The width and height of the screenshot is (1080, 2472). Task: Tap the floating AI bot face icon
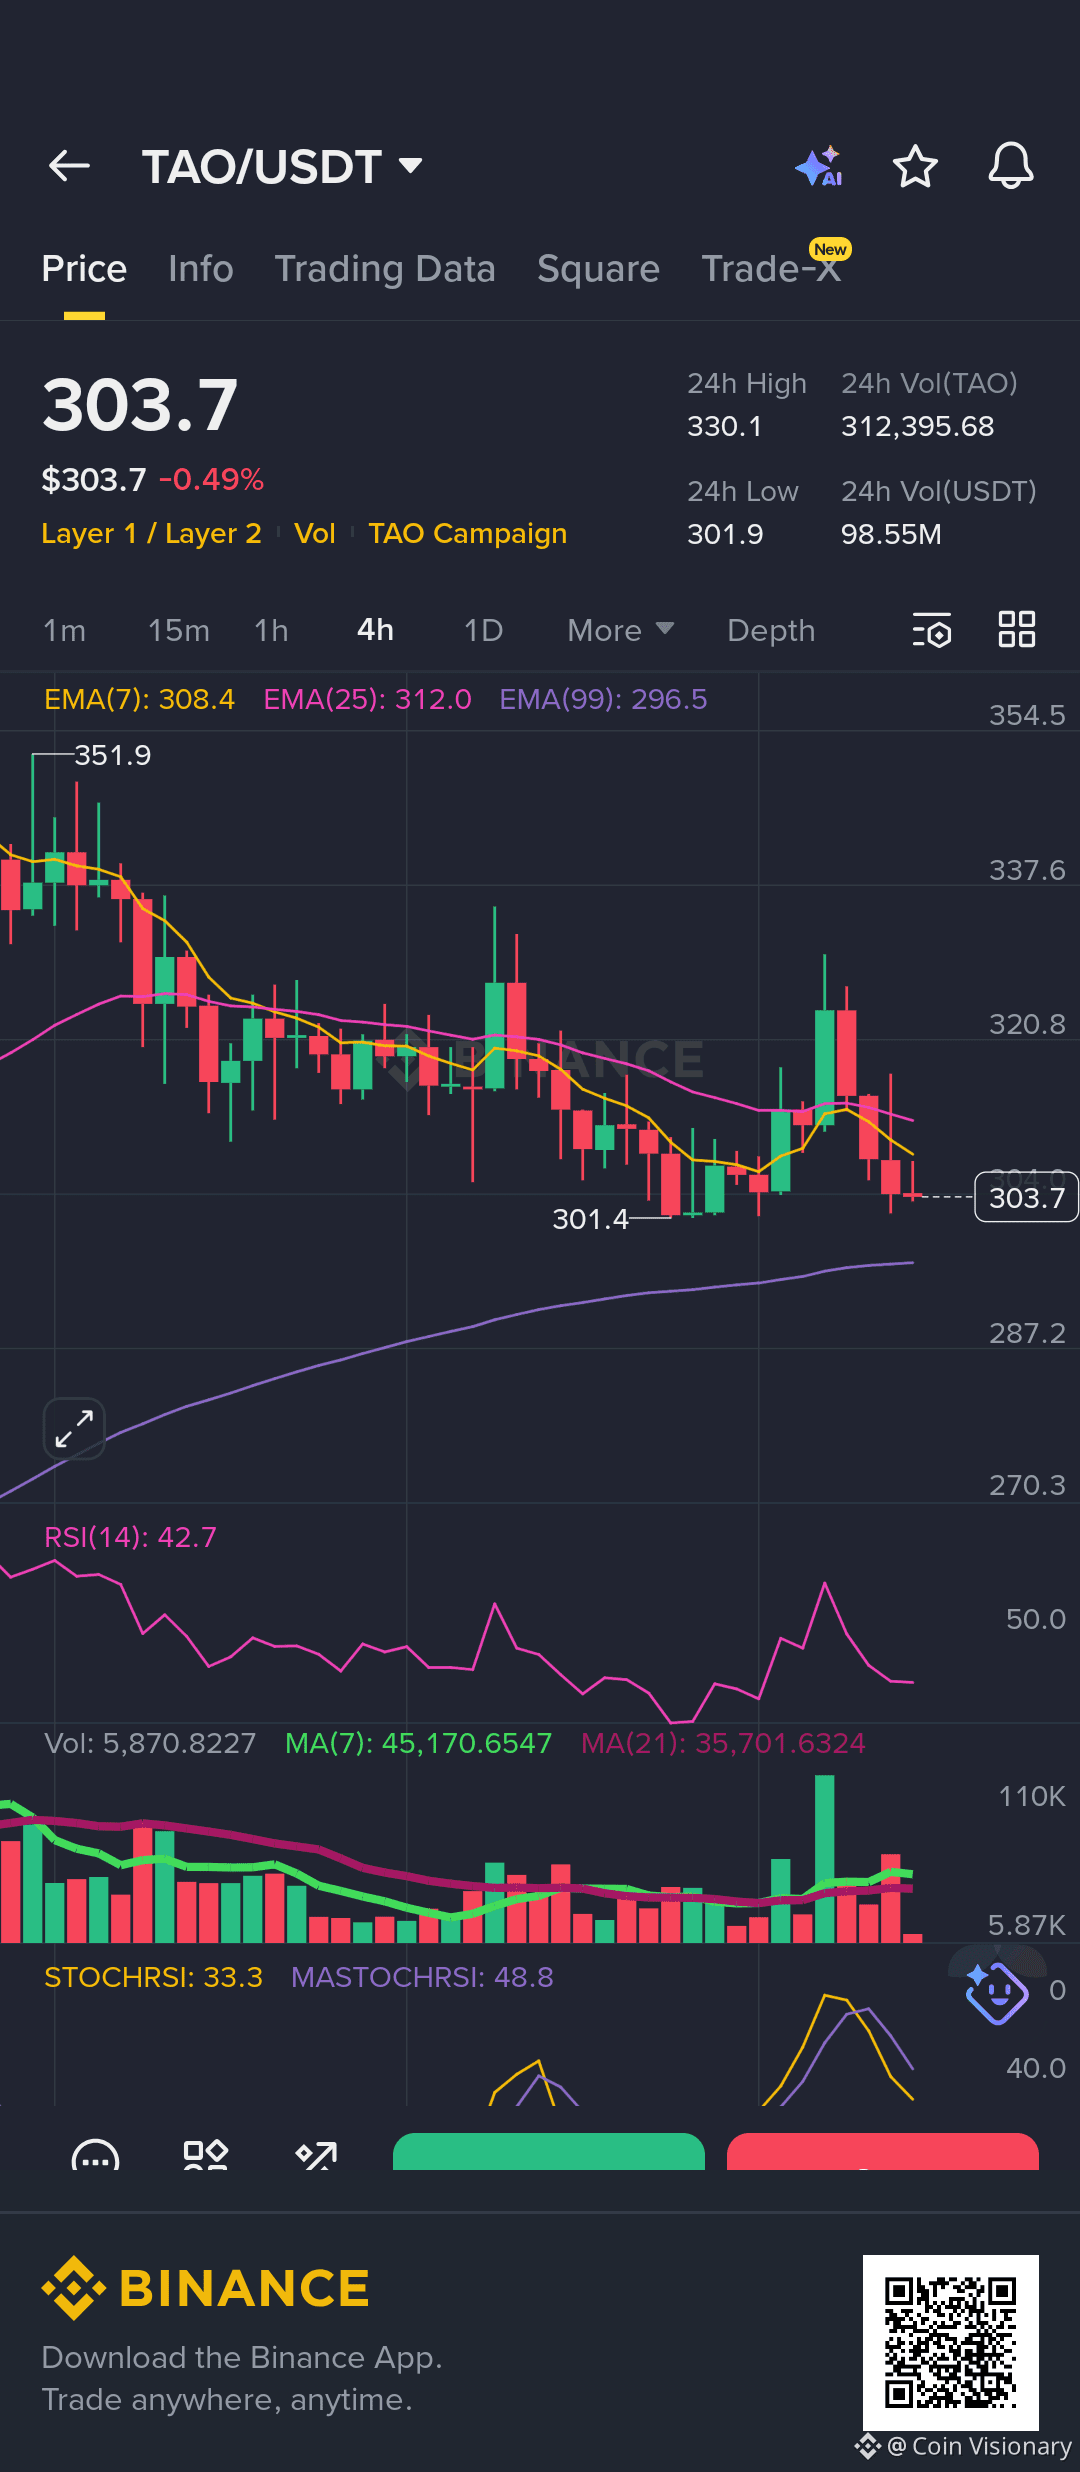pyautogui.click(x=997, y=1993)
